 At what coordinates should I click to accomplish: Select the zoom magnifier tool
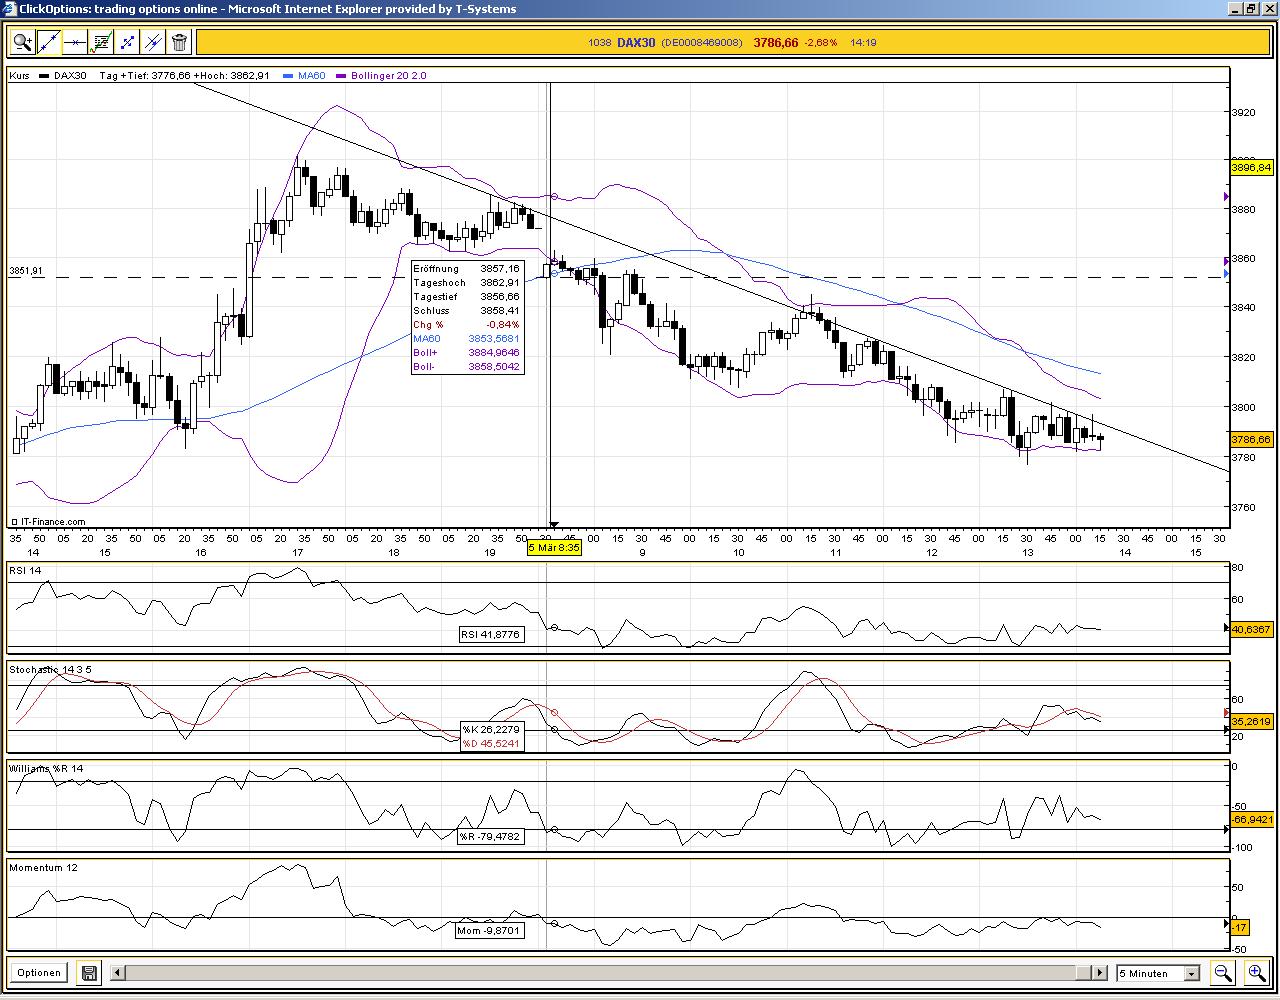point(22,42)
